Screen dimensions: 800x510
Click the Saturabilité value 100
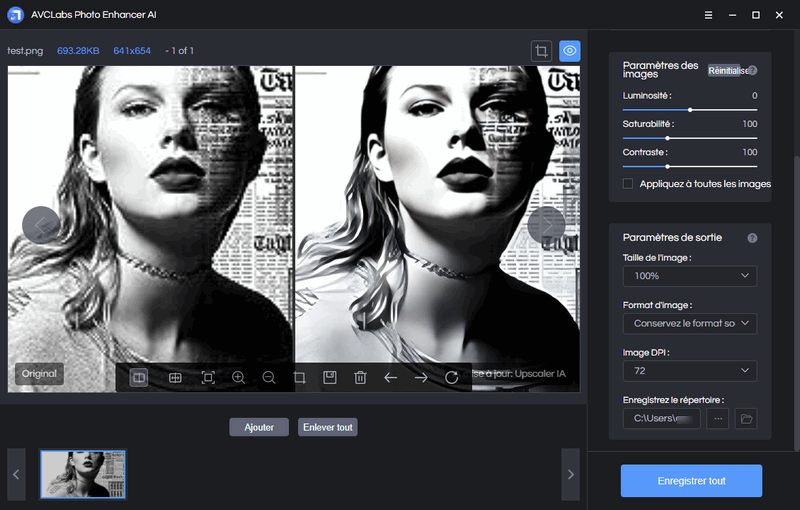coord(749,124)
